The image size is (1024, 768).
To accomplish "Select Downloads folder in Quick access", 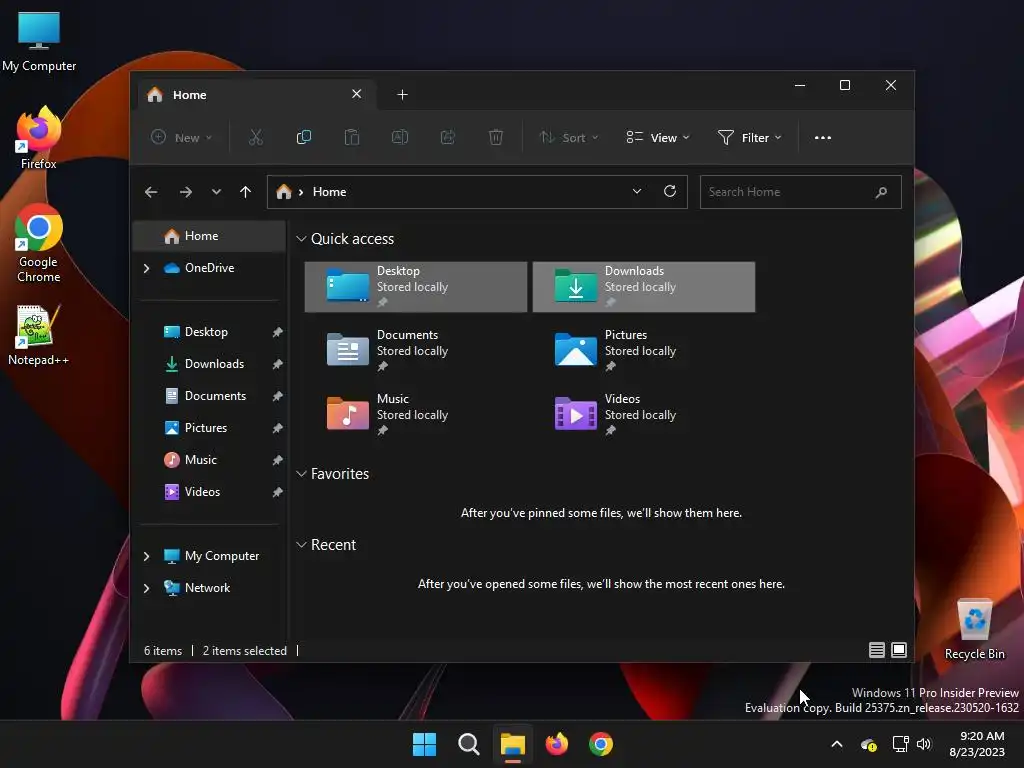I will click(644, 287).
